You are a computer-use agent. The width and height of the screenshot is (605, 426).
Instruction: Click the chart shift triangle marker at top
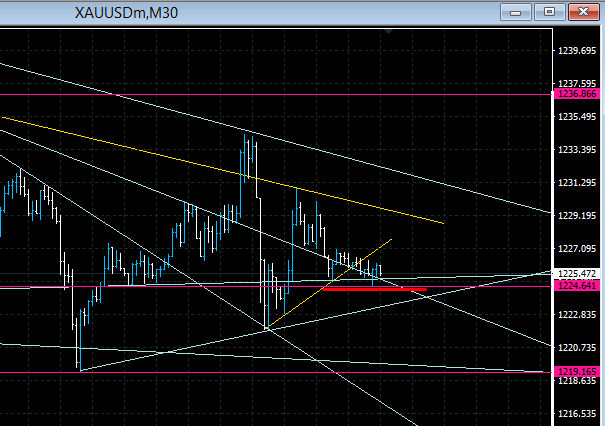pos(389,32)
